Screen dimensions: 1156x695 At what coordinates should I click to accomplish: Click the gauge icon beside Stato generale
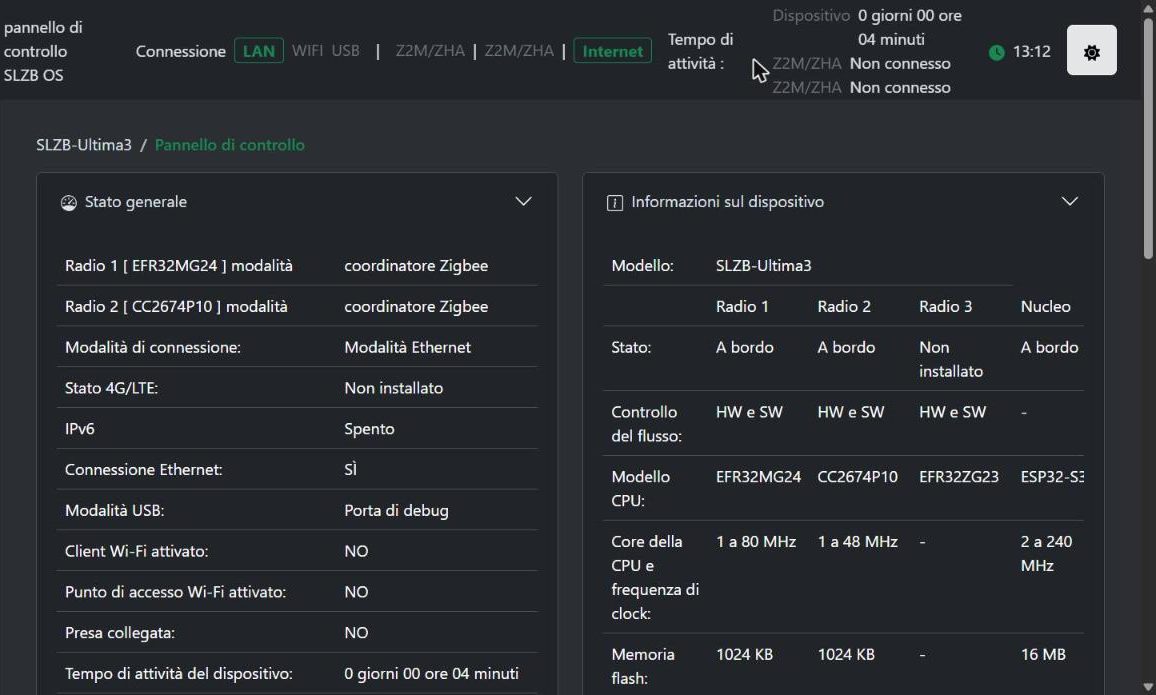(x=69, y=203)
